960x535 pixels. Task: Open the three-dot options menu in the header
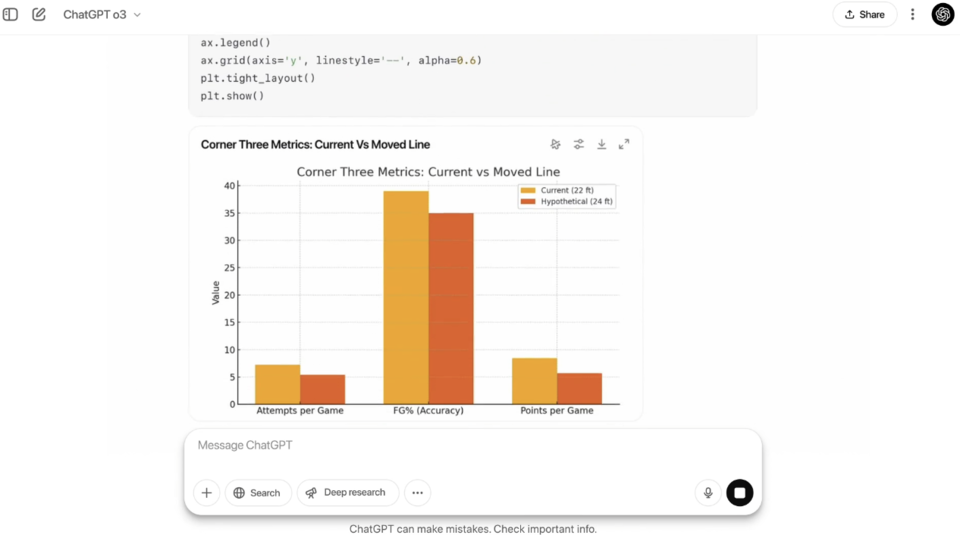[912, 15]
